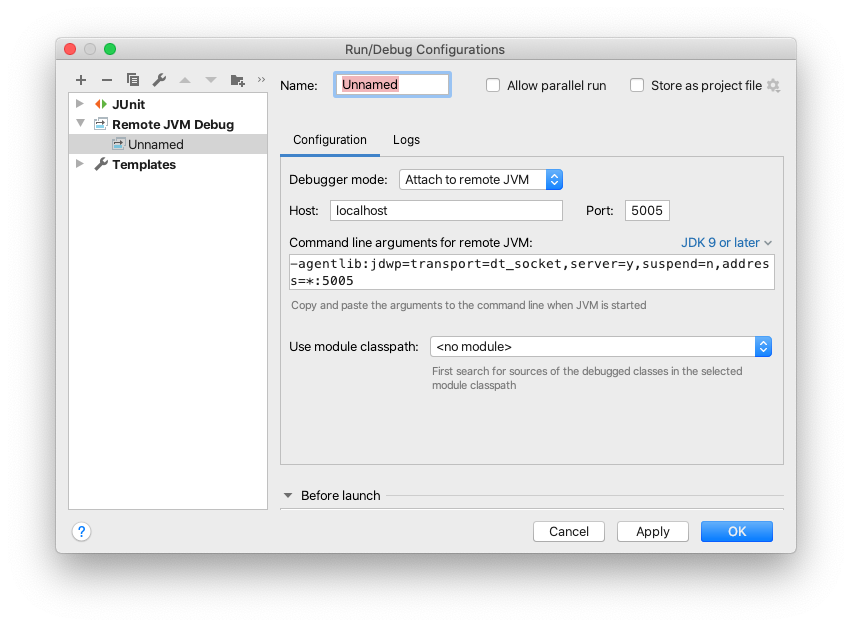Check Store as project file
Viewport: 852px width, 627px height.
637,85
